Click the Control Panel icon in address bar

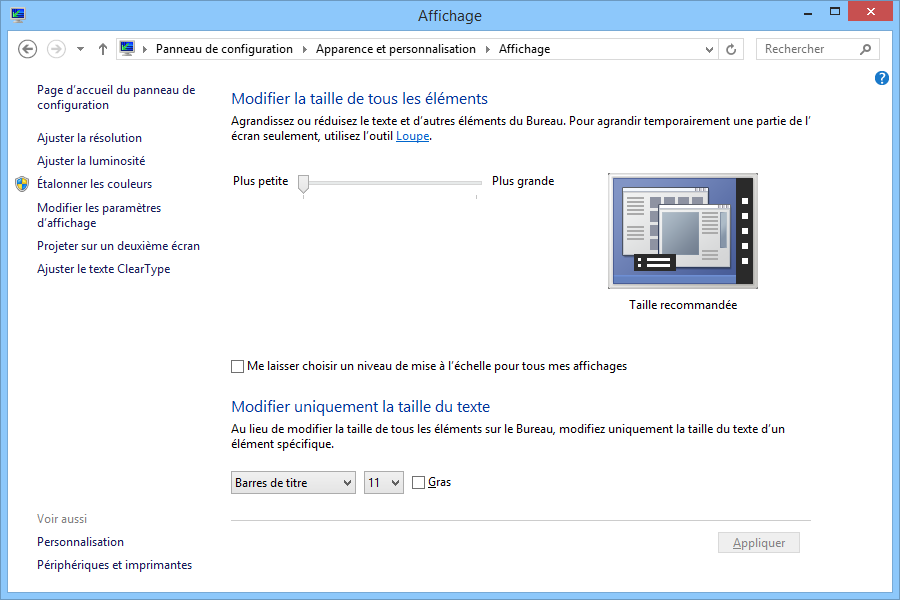(127, 49)
